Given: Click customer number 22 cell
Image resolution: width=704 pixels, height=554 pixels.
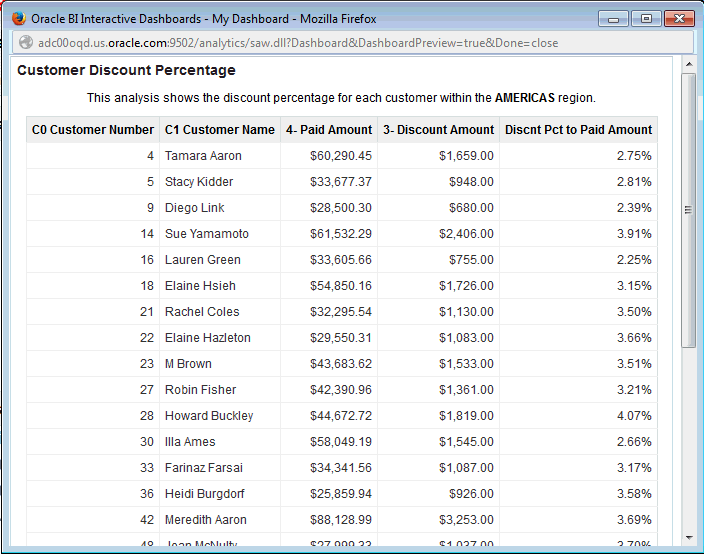Looking at the screenshot, I should 93,338.
